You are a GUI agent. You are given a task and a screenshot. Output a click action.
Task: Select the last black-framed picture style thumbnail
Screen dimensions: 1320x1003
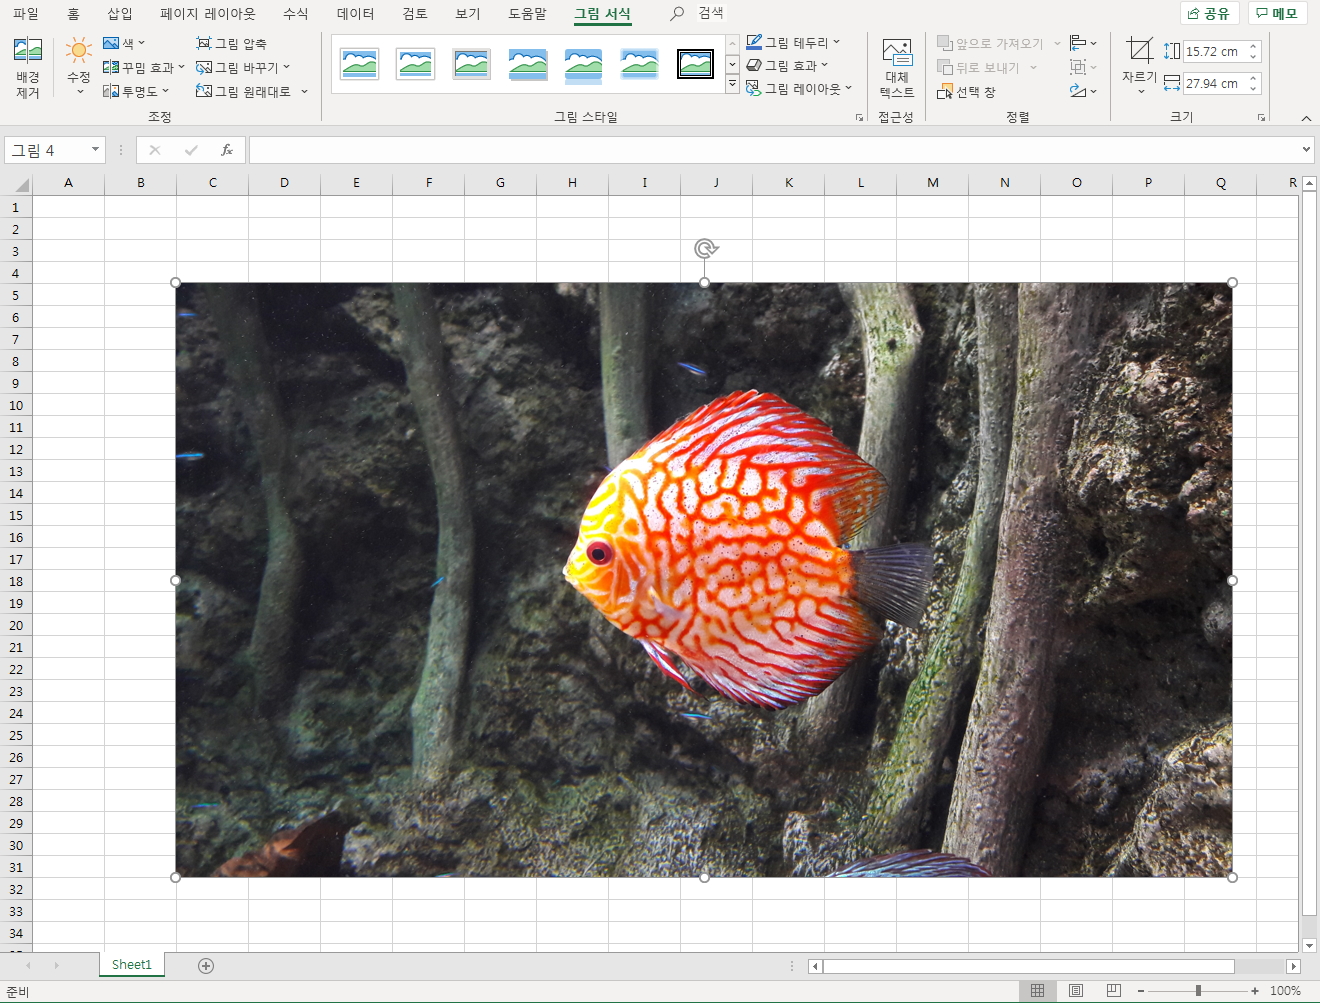pyautogui.click(x=695, y=64)
